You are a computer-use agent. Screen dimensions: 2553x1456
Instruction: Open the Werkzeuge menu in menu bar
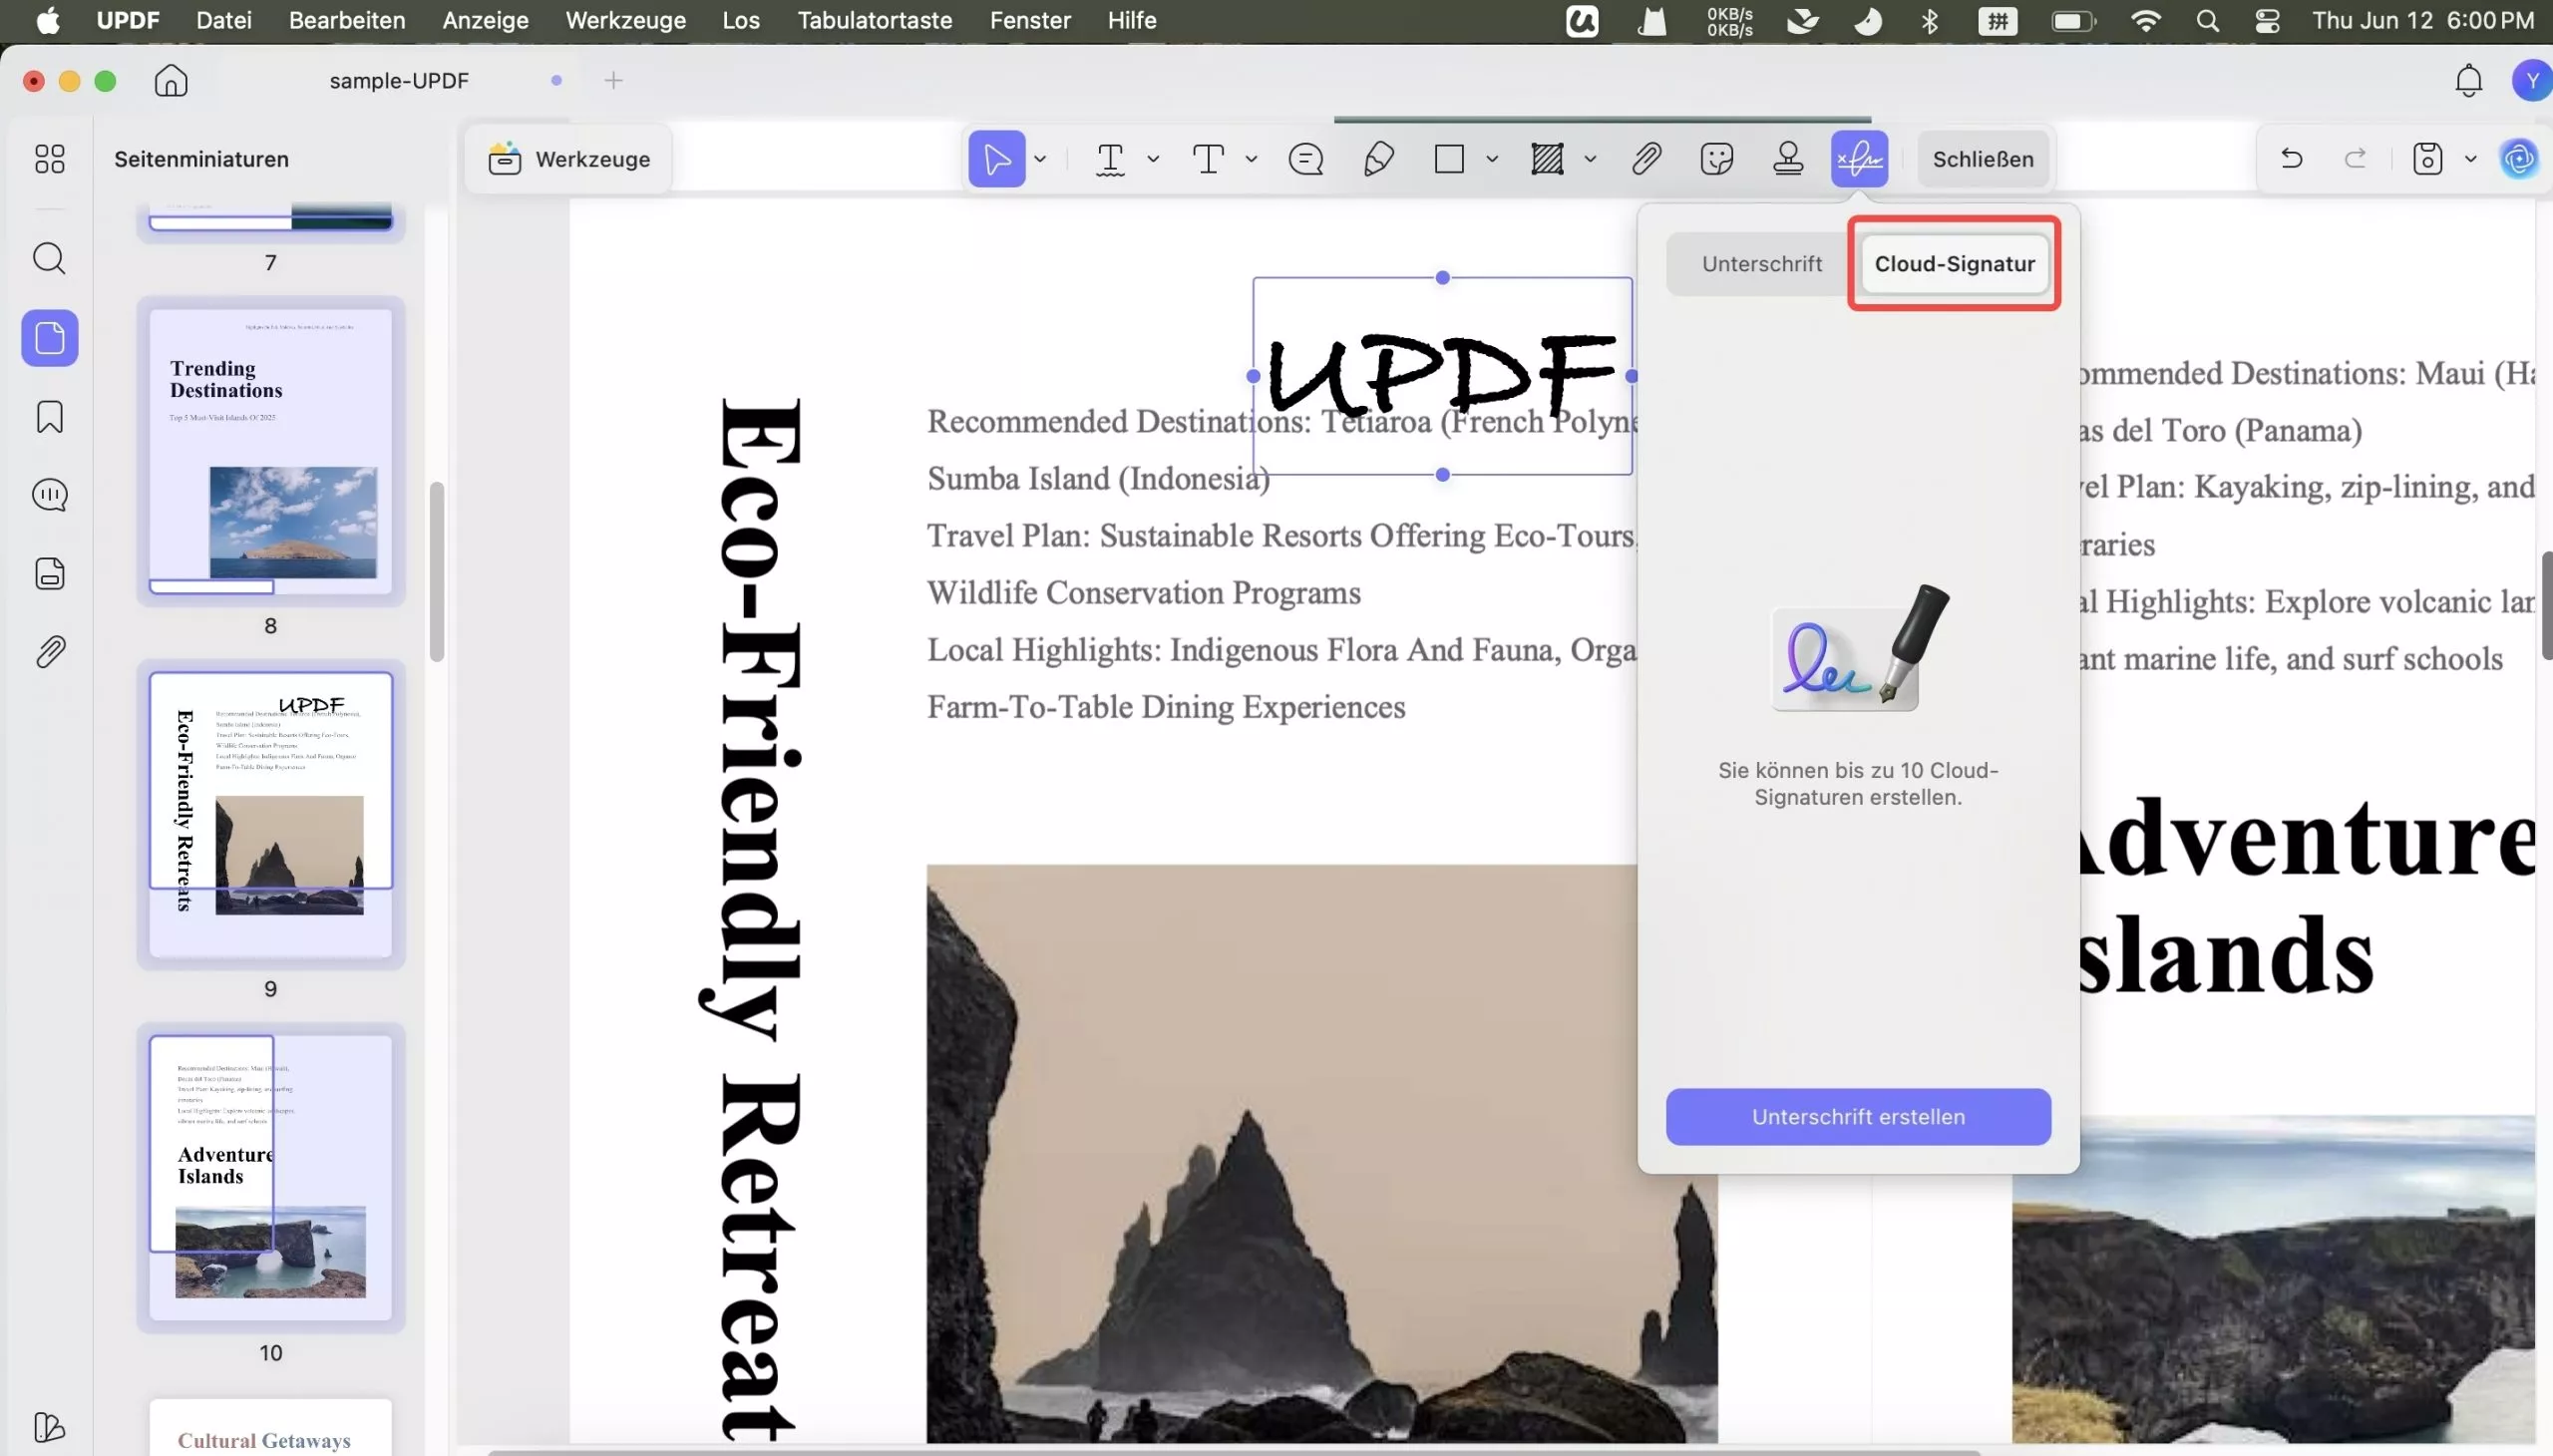coord(625,20)
